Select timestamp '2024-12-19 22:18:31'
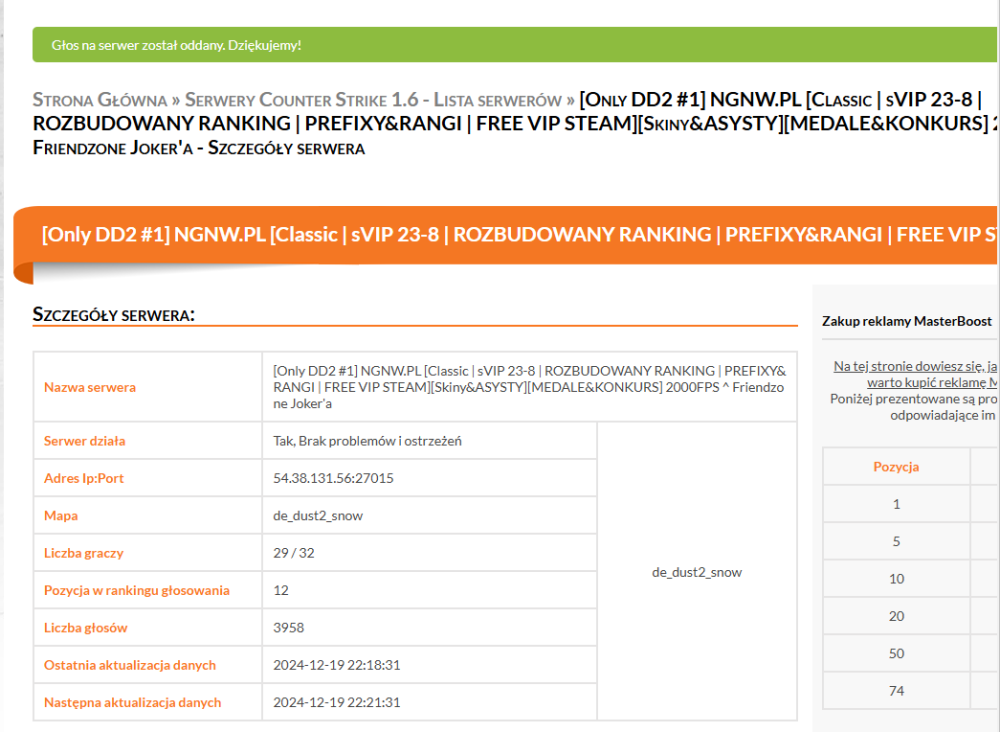The height and width of the screenshot is (732, 1000). (x=336, y=665)
